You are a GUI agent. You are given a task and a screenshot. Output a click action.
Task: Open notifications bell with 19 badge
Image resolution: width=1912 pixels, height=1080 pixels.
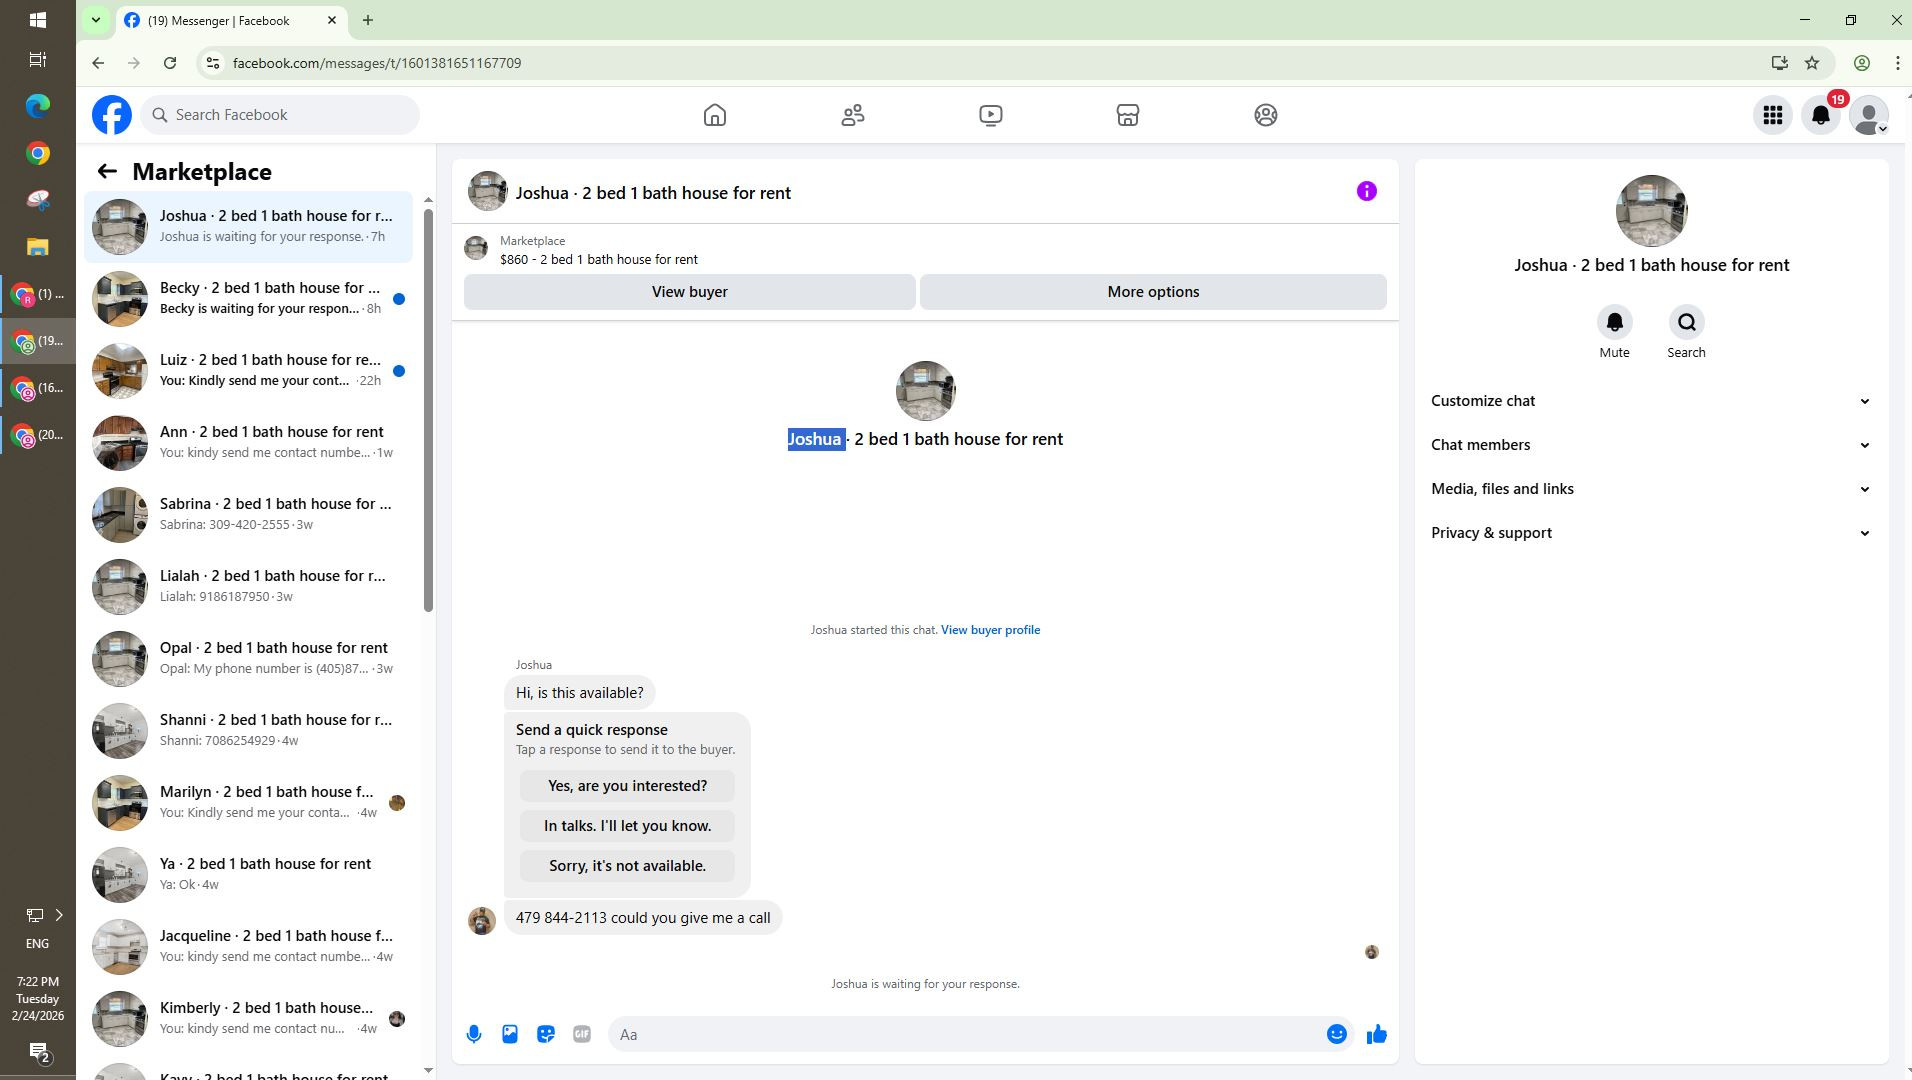(1821, 115)
